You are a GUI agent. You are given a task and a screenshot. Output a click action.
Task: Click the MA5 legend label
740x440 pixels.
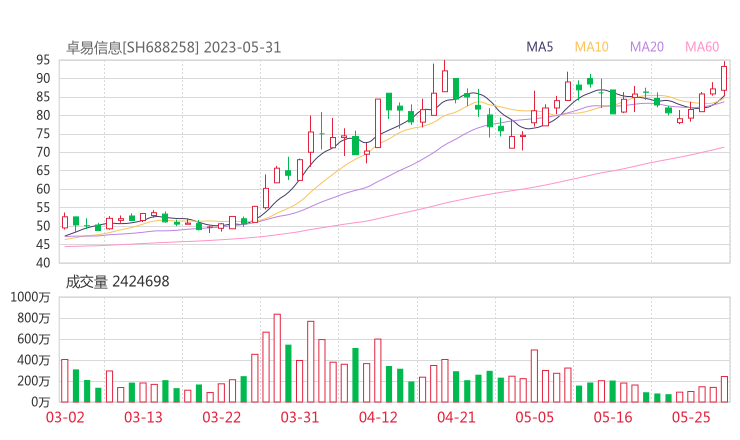click(x=540, y=47)
